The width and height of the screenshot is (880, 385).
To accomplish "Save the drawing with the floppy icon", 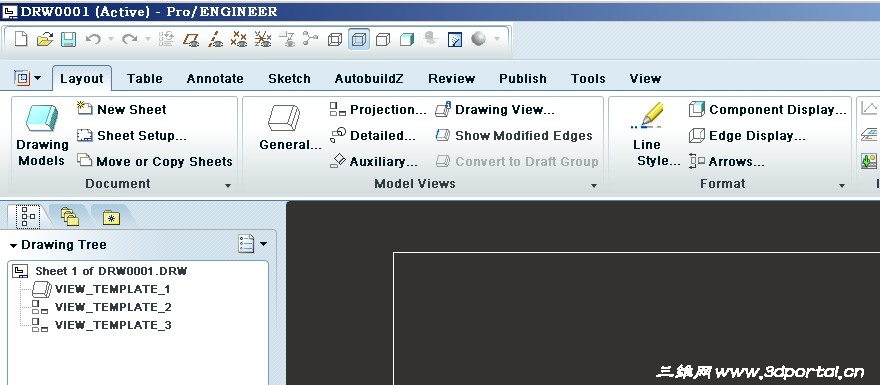I will click(x=68, y=39).
